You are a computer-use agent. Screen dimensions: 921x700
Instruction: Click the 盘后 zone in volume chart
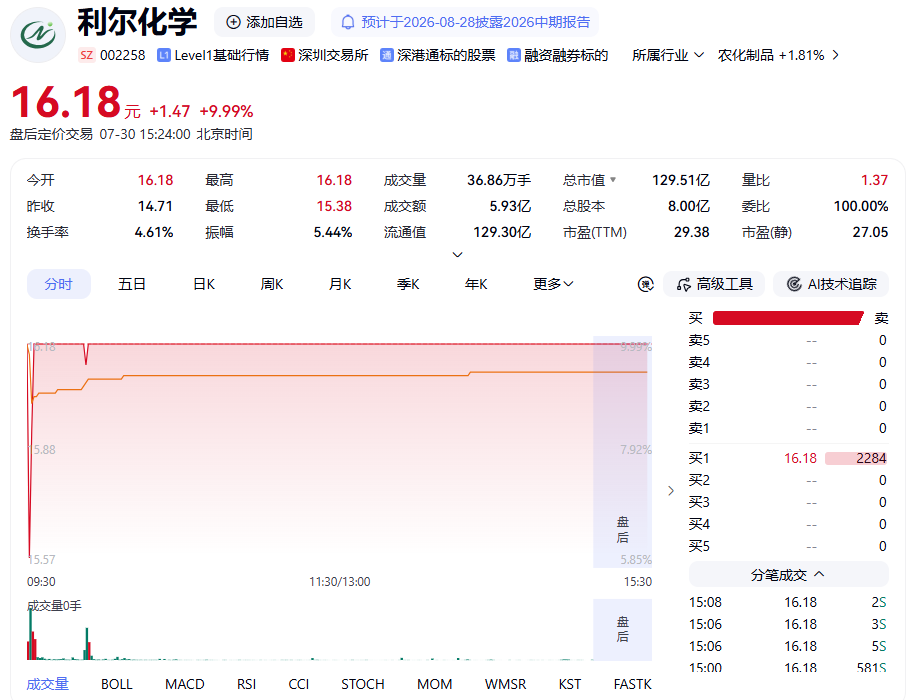tap(623, 630)
